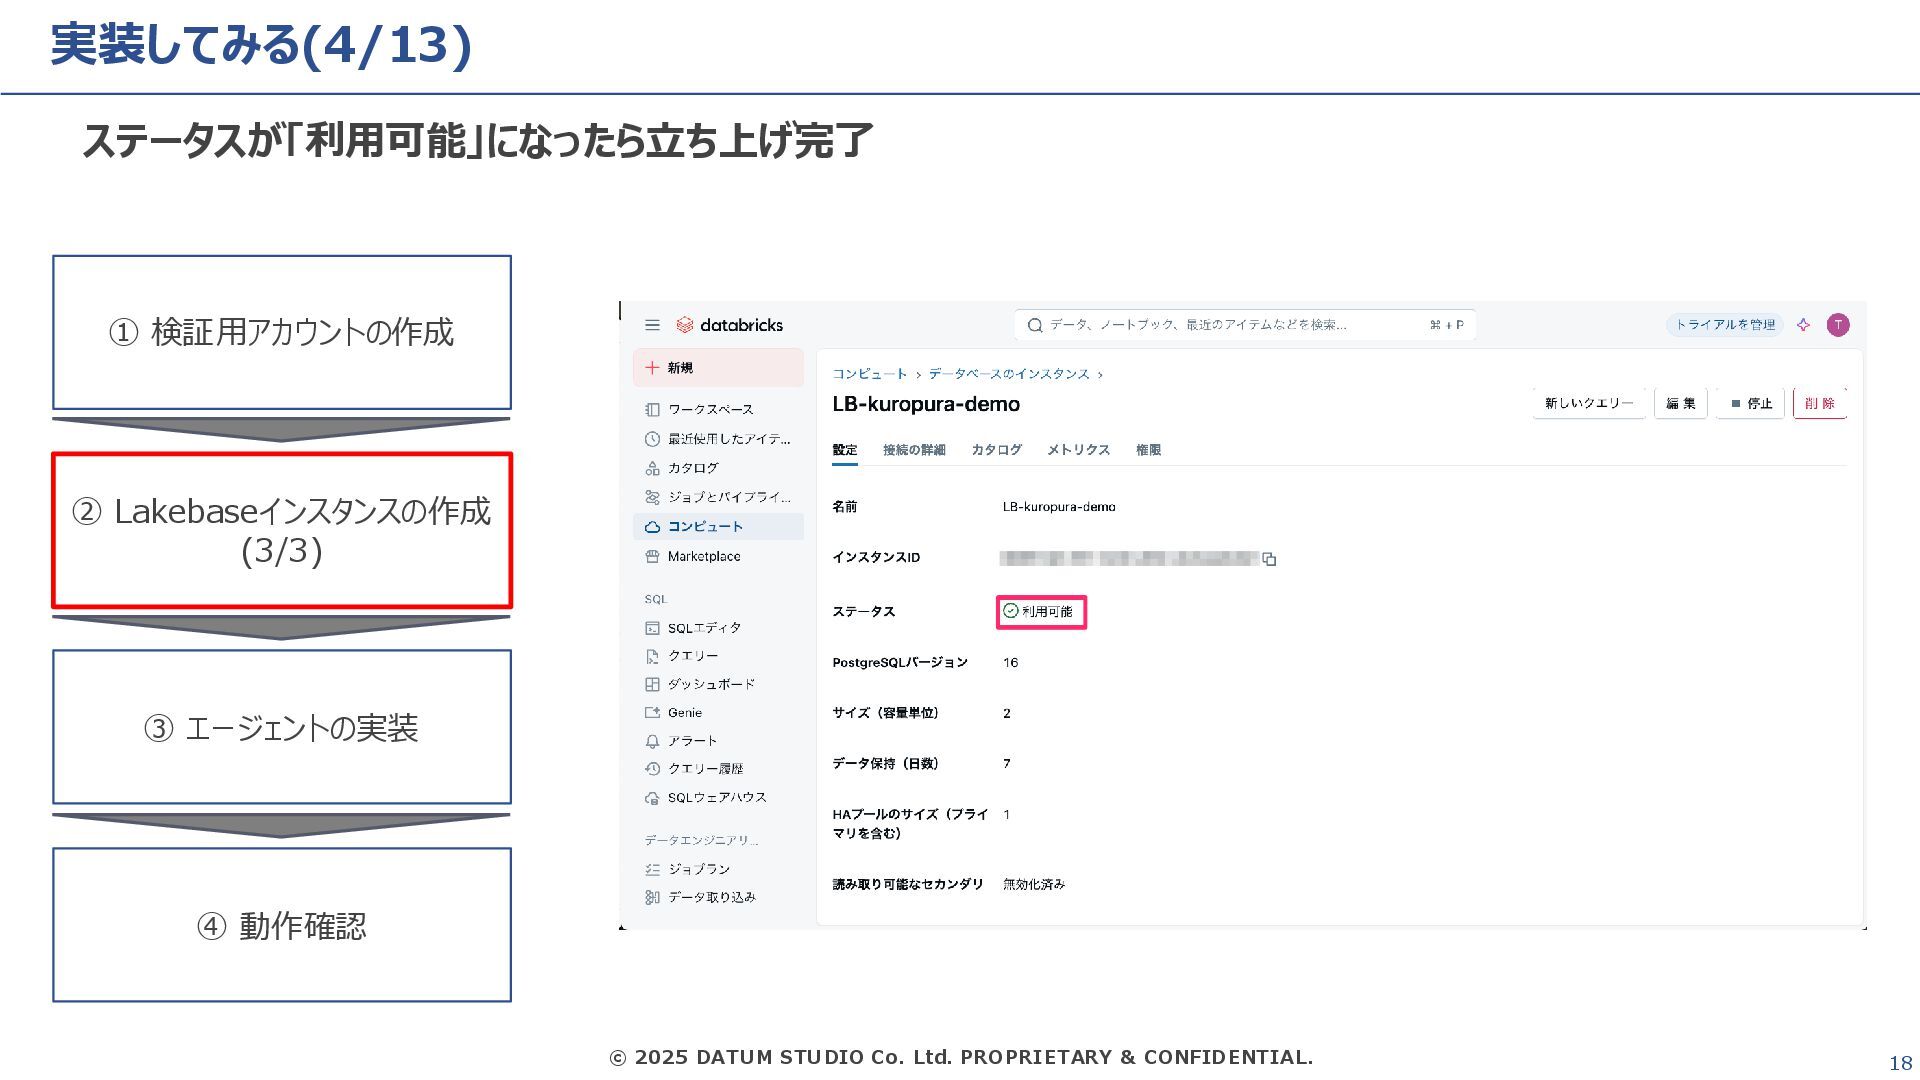1920x1080 pixels.
Task: Copy the instance ID with the copy icon
Action: [1269, 559]
